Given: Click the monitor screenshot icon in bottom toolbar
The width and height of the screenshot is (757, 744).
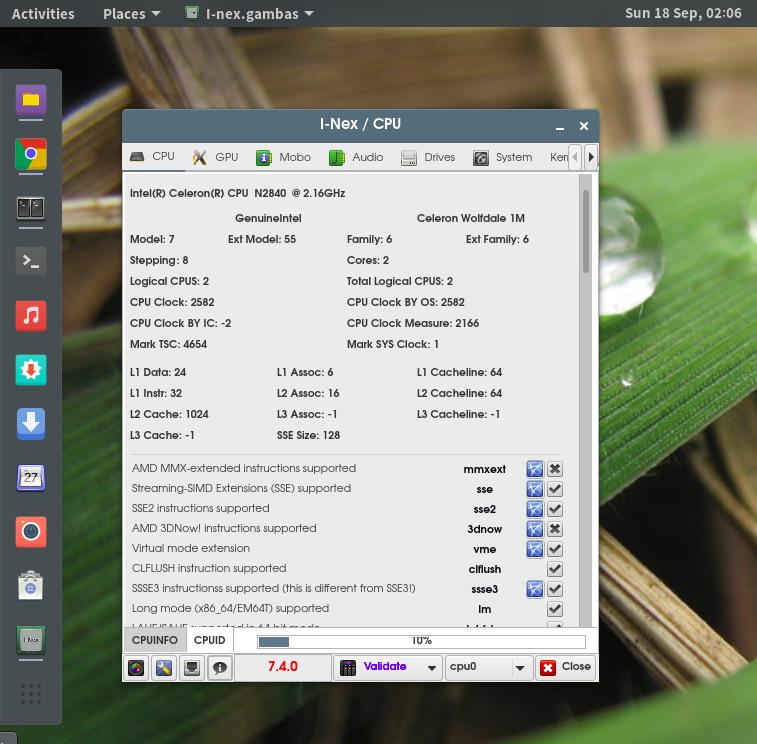Looking at the screenshot, I should coord(192,668).
